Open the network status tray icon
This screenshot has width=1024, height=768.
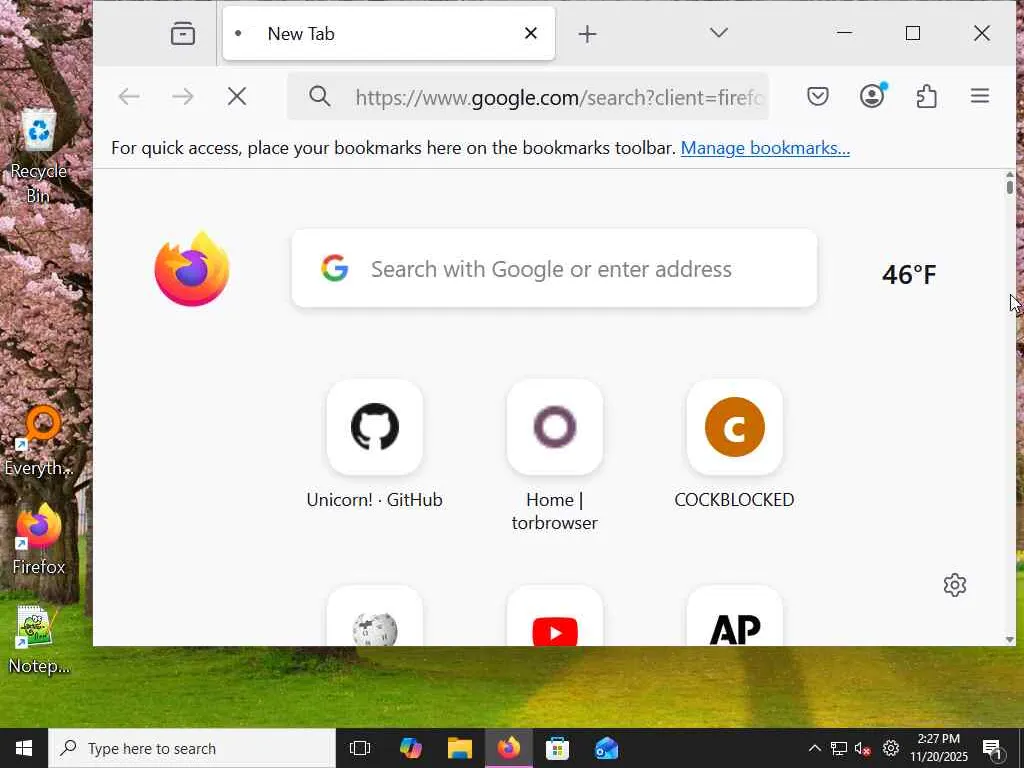pyautogui.click(x=839, y=748)
